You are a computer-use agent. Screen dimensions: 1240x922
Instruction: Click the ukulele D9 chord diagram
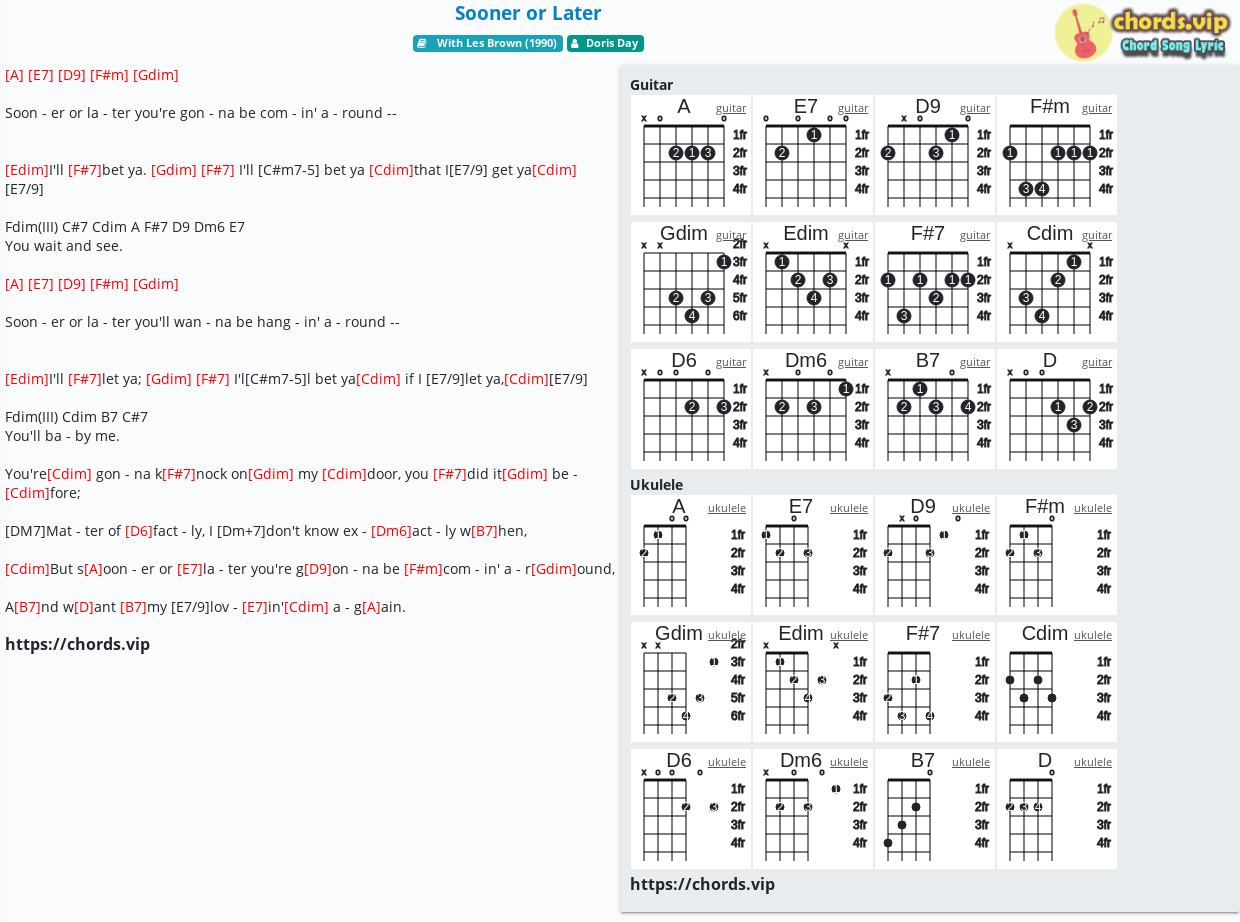click(935, 555)
